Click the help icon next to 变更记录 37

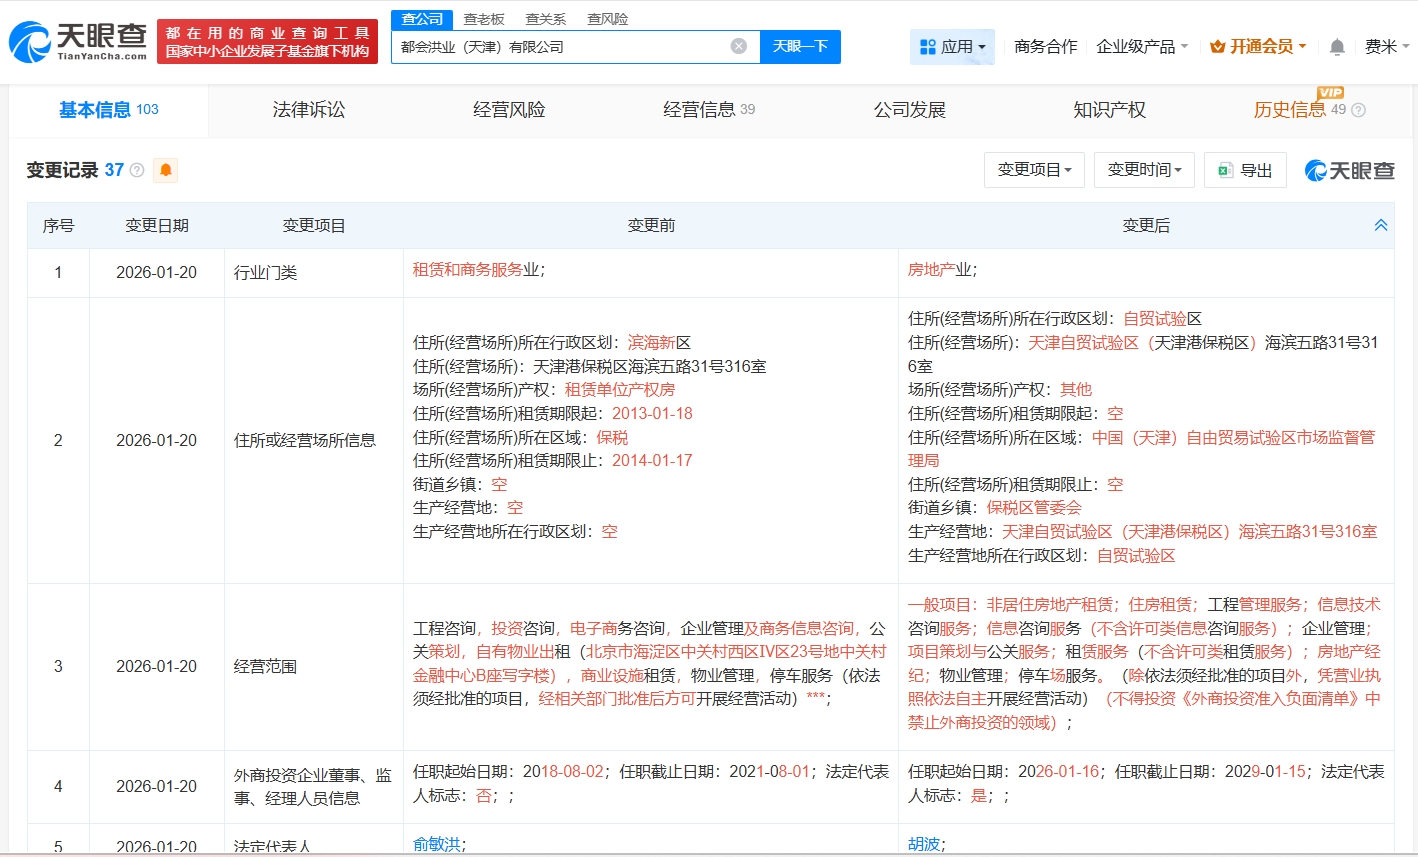[137, 171]
